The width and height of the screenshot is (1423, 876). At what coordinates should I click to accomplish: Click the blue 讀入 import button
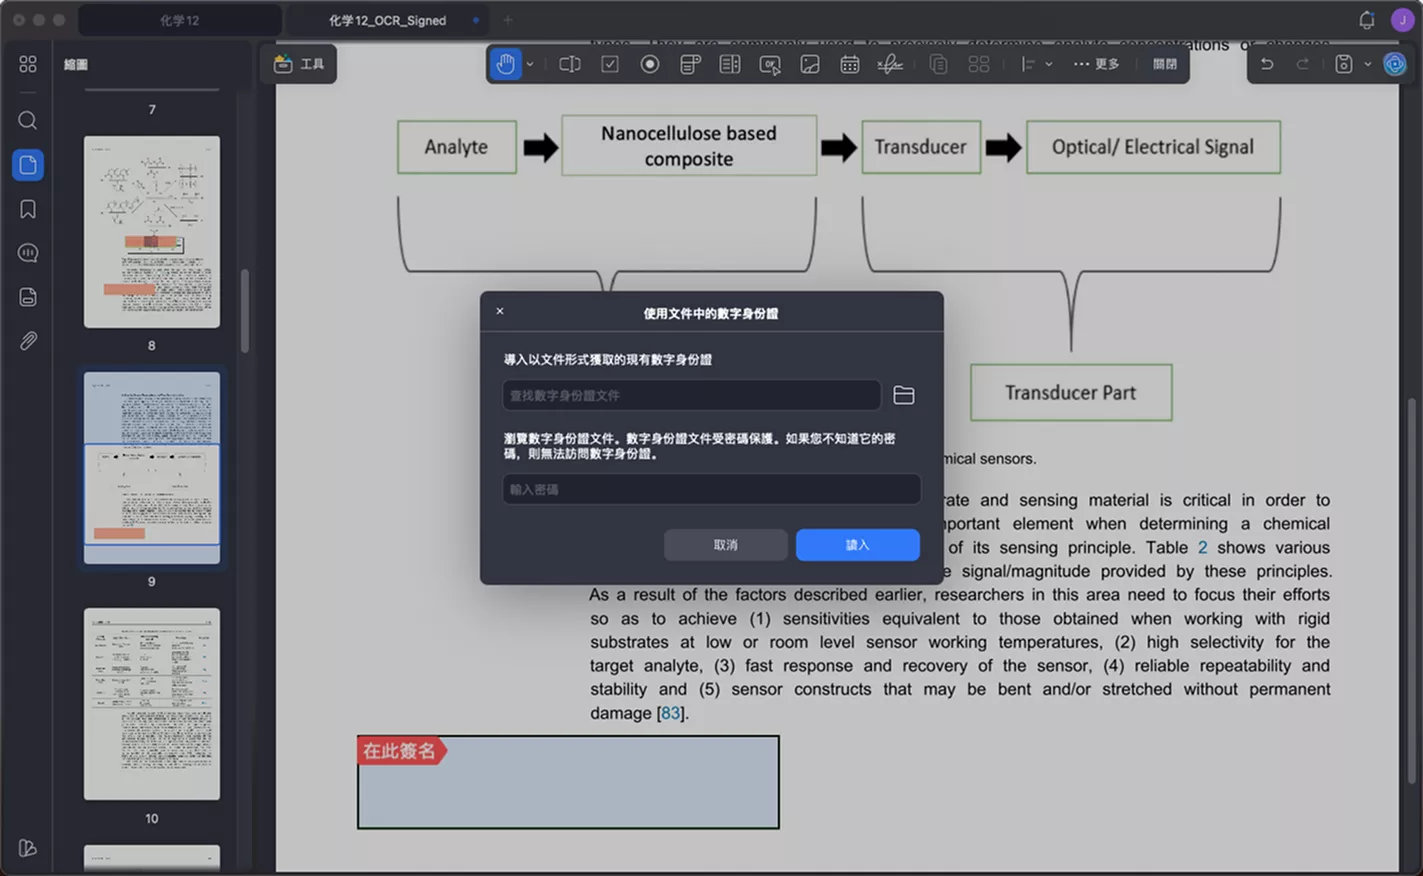click(858, 545)
